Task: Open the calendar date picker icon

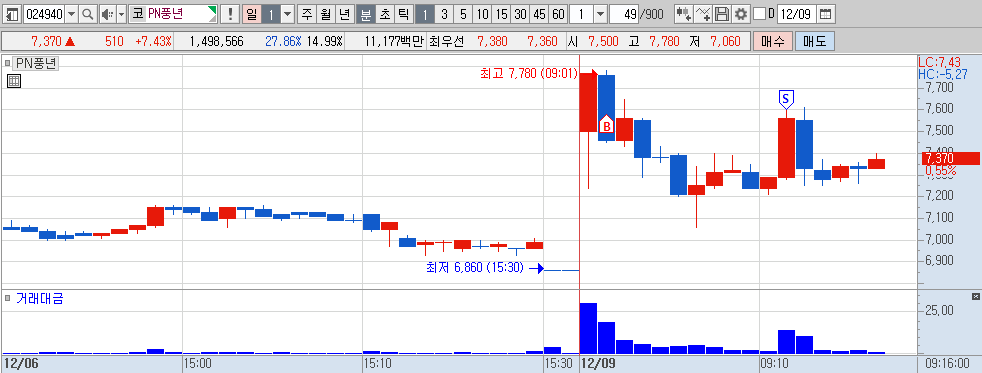Action: coord(827,14)
